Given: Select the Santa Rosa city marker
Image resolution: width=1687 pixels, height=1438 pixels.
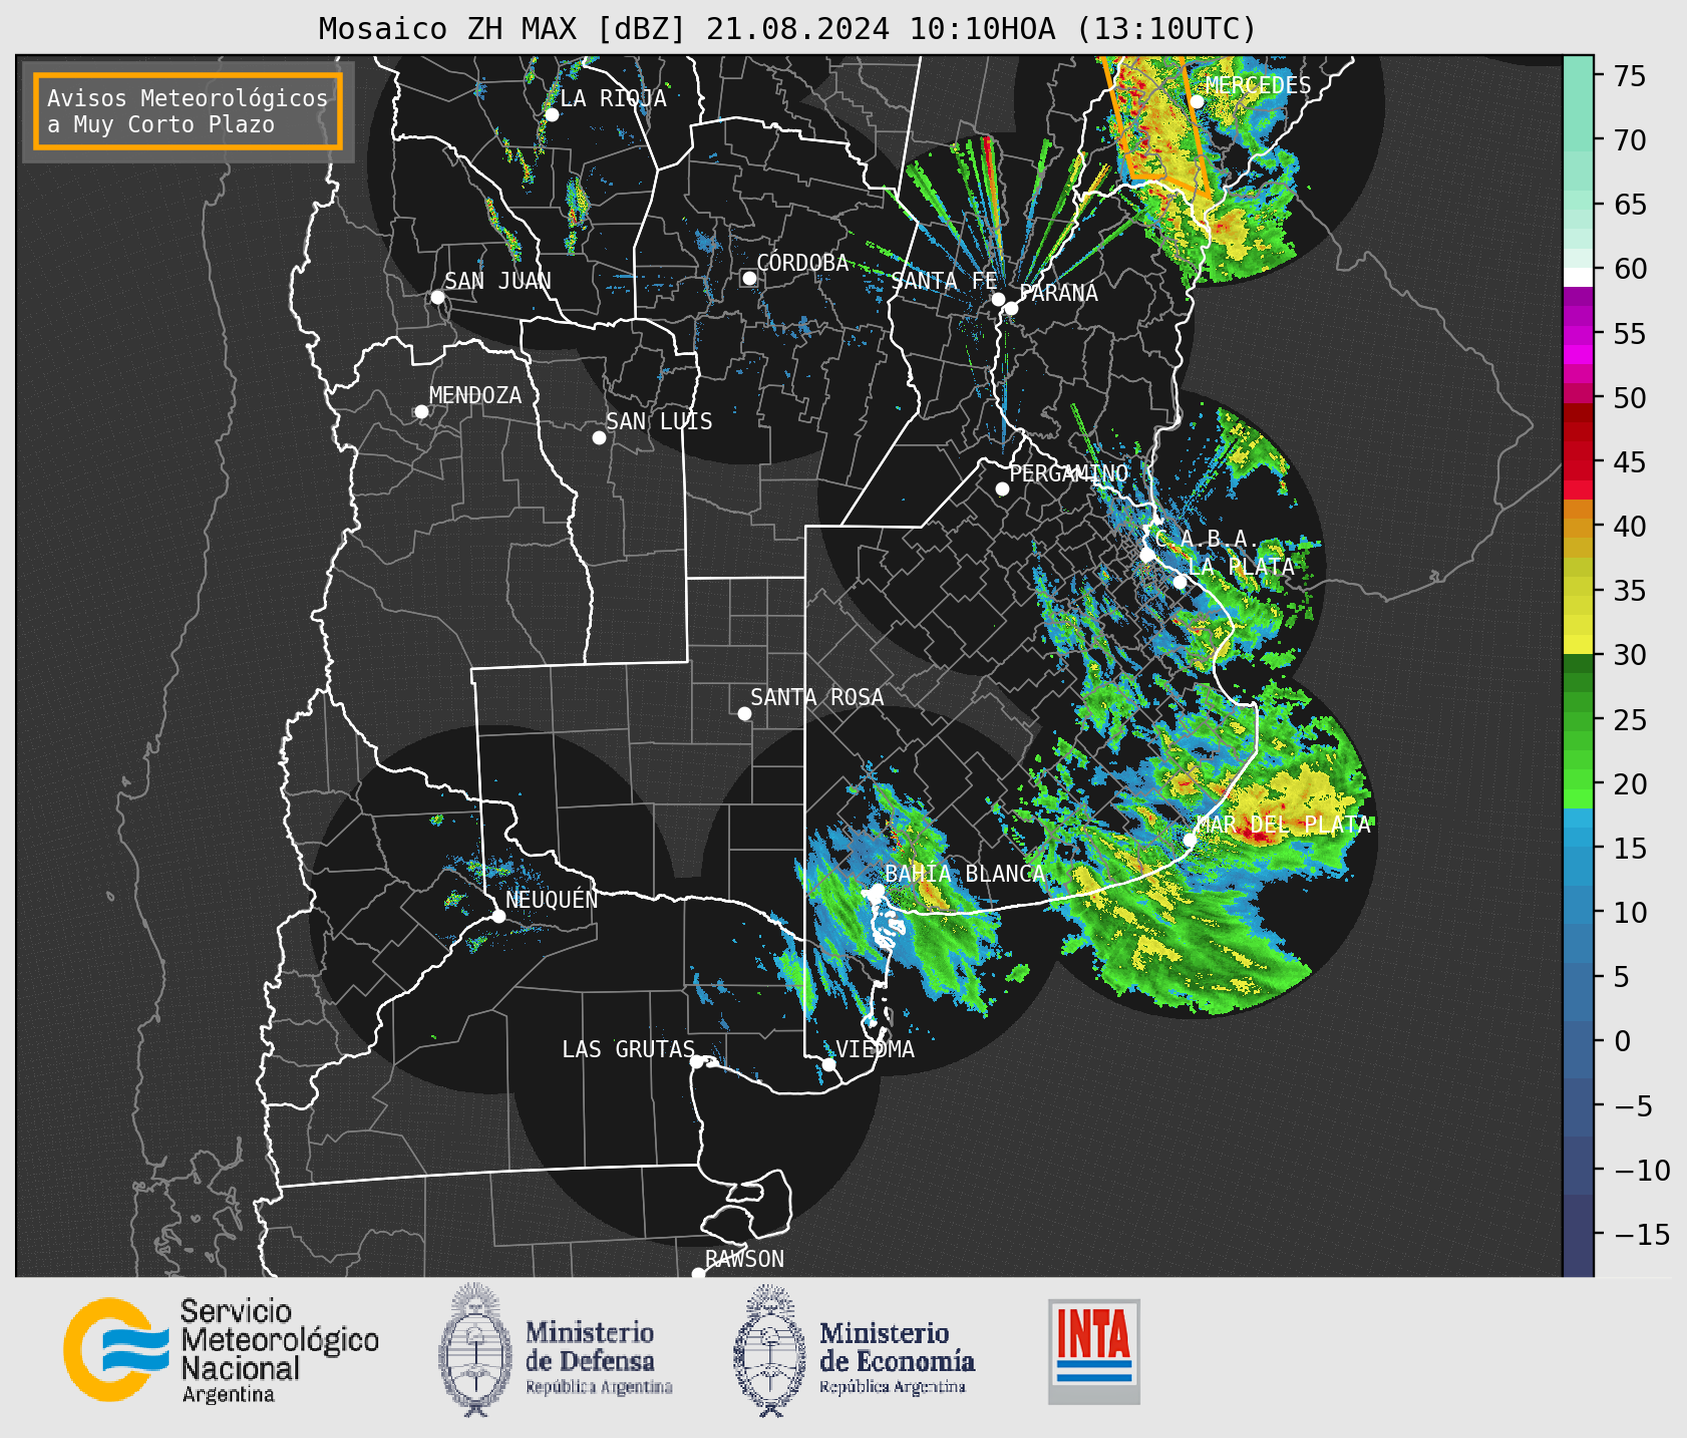Looking at the screenshot, I should pyautogui.click(x=744, y=714).
